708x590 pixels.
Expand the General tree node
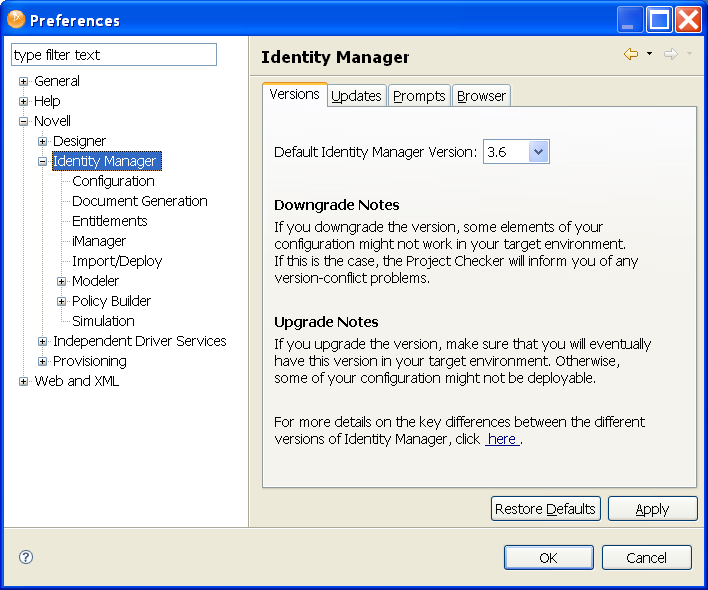coord(24,81)
